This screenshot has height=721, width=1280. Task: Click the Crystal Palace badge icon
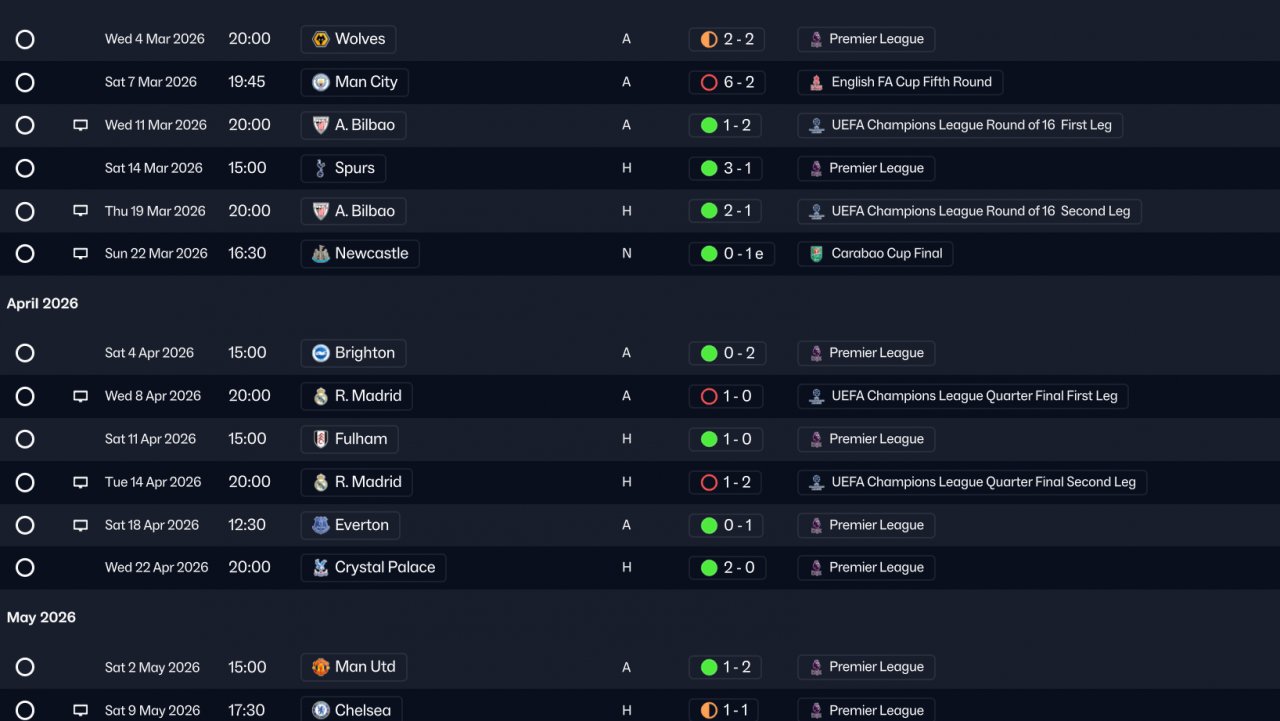click(x=321, y=568)
